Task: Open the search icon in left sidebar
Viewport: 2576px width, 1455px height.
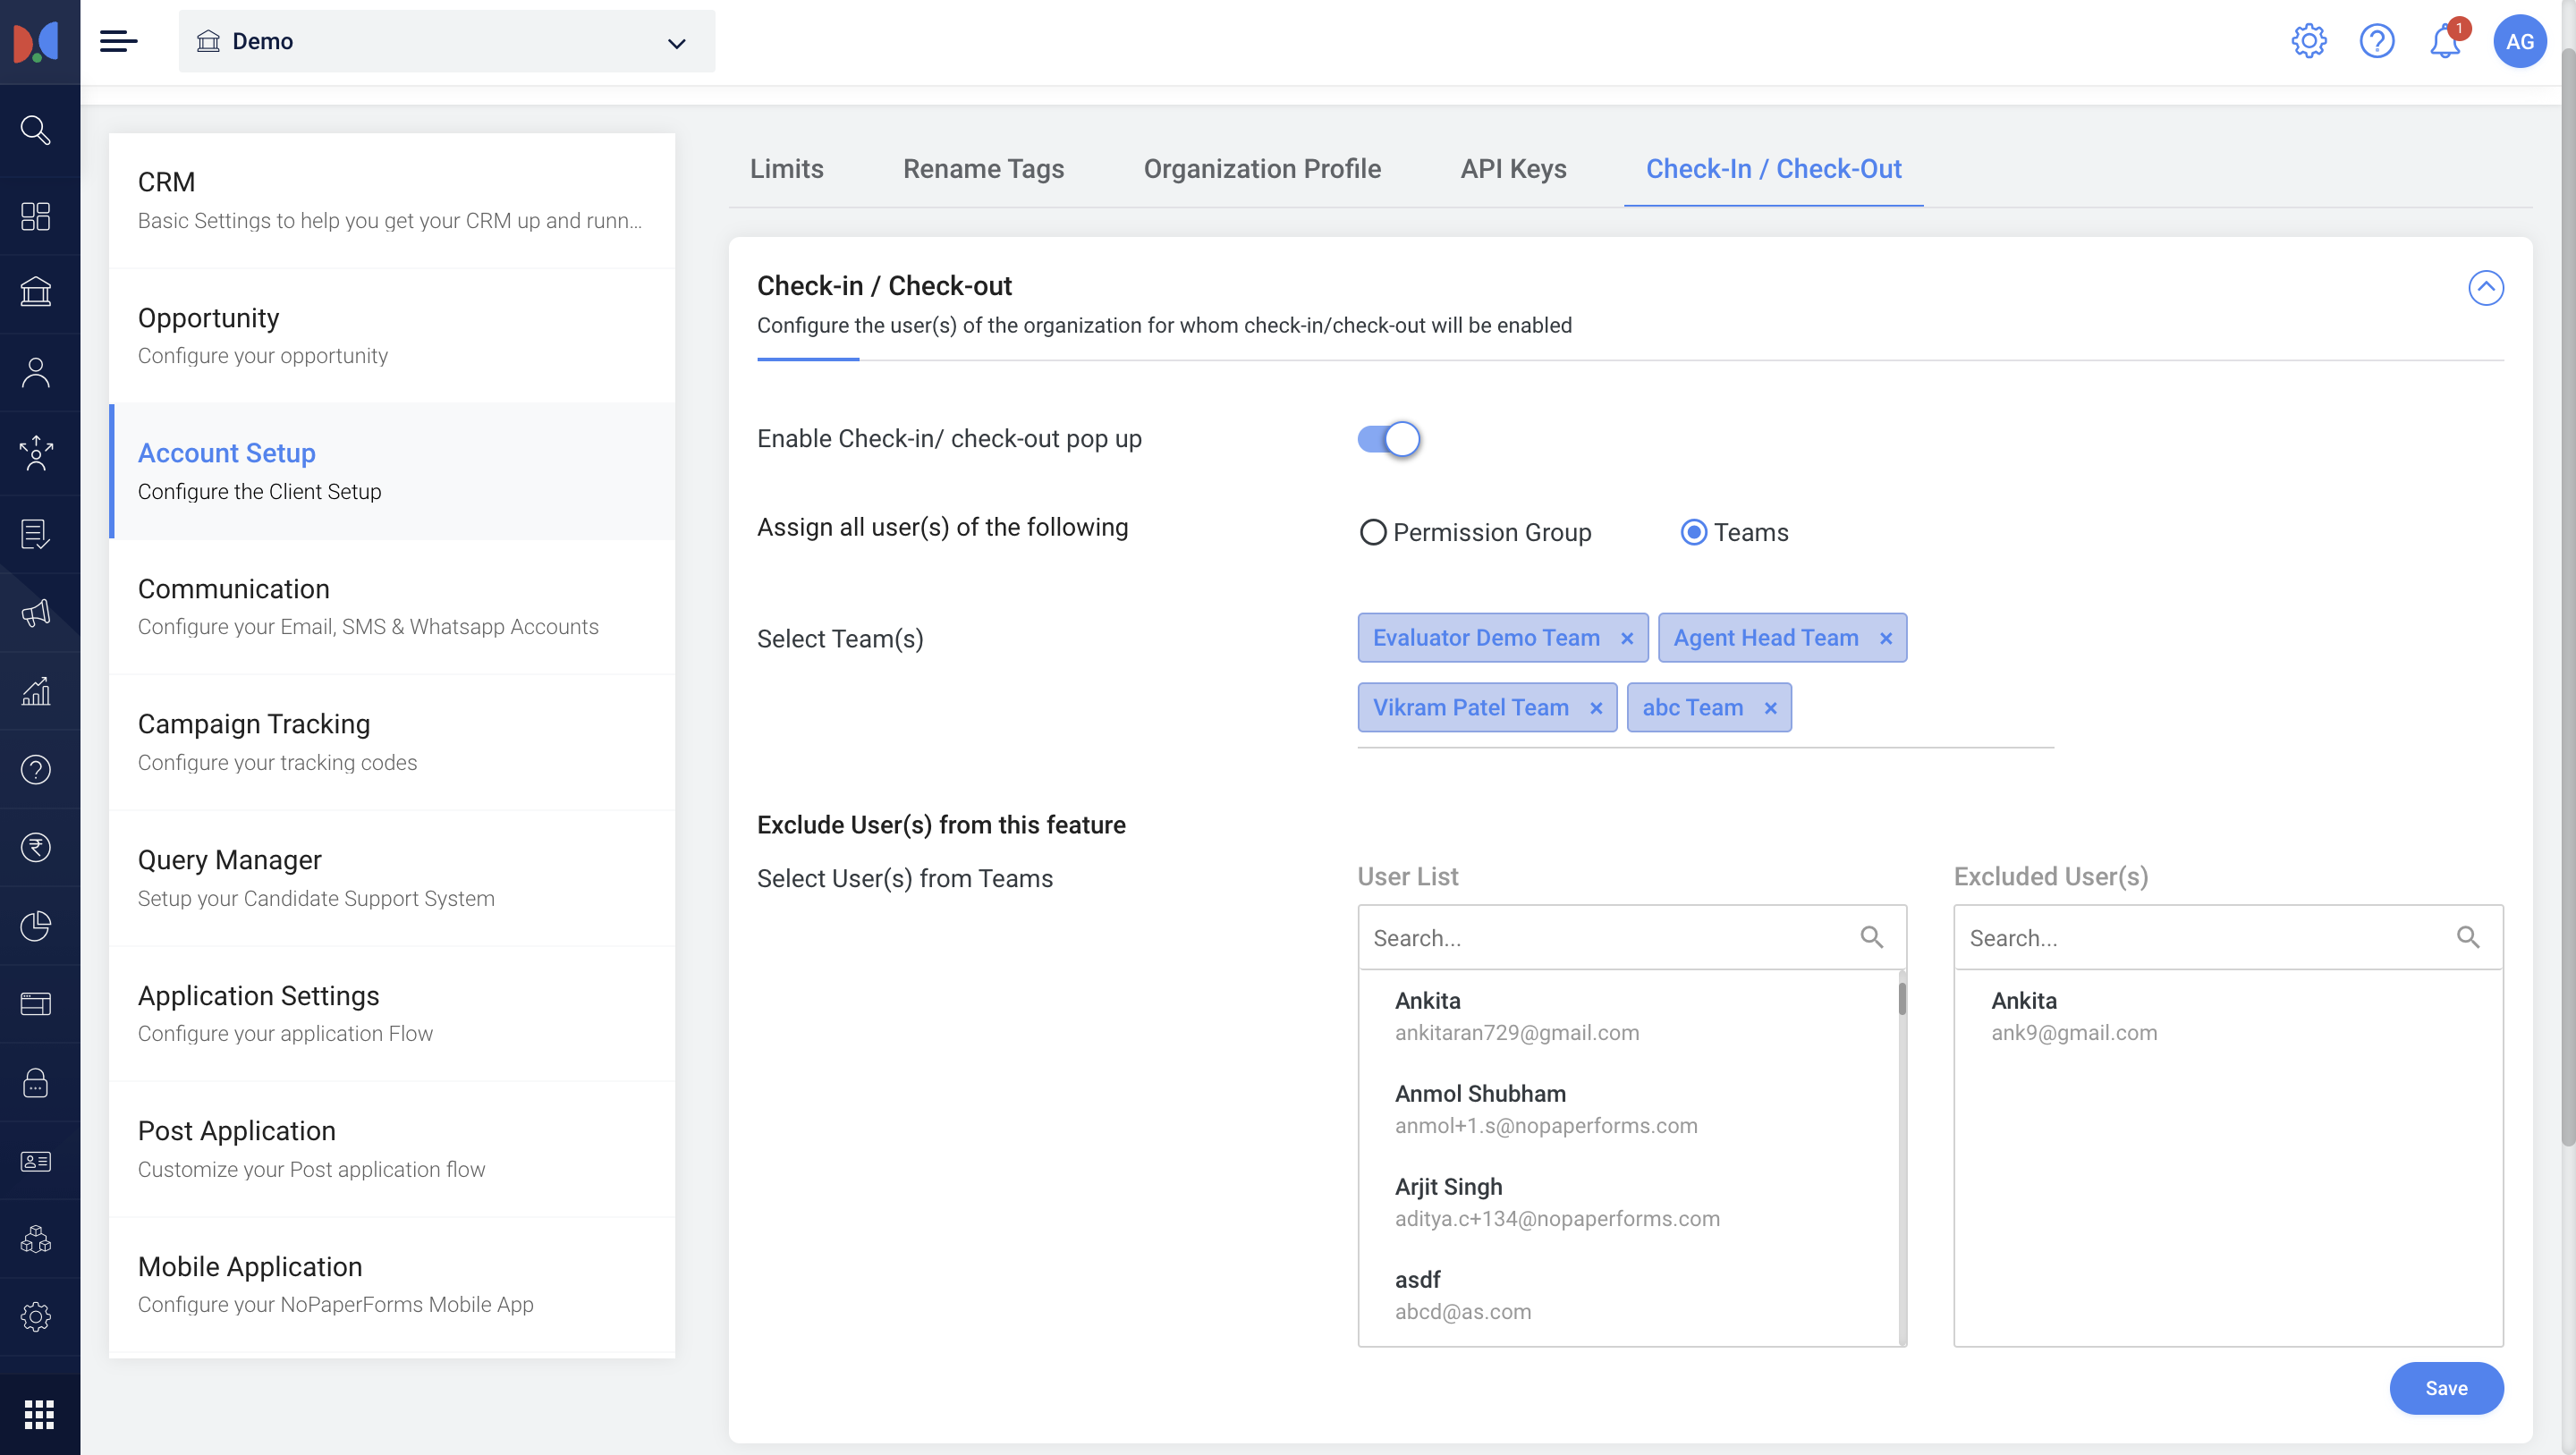Action: tap(36, 131)
